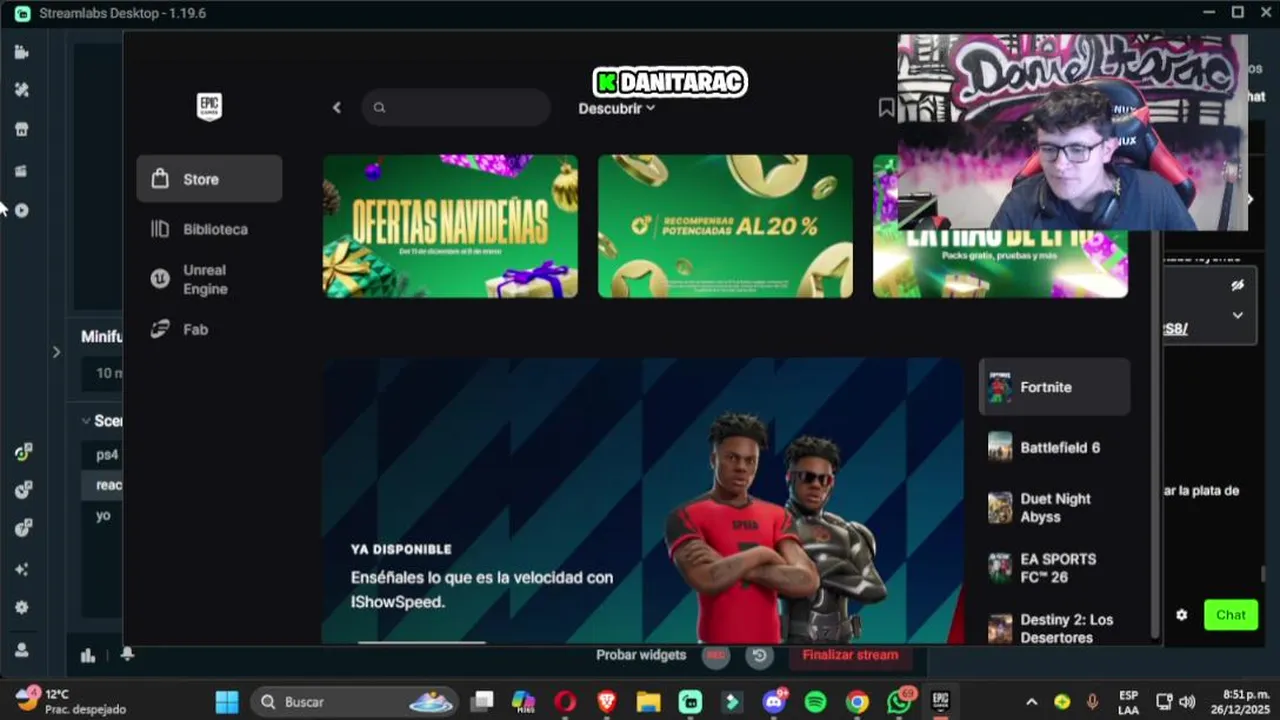Click the Fortnite IShowSpeed hero banner
Screen dimensions: 1280x720
coord(642,501)
